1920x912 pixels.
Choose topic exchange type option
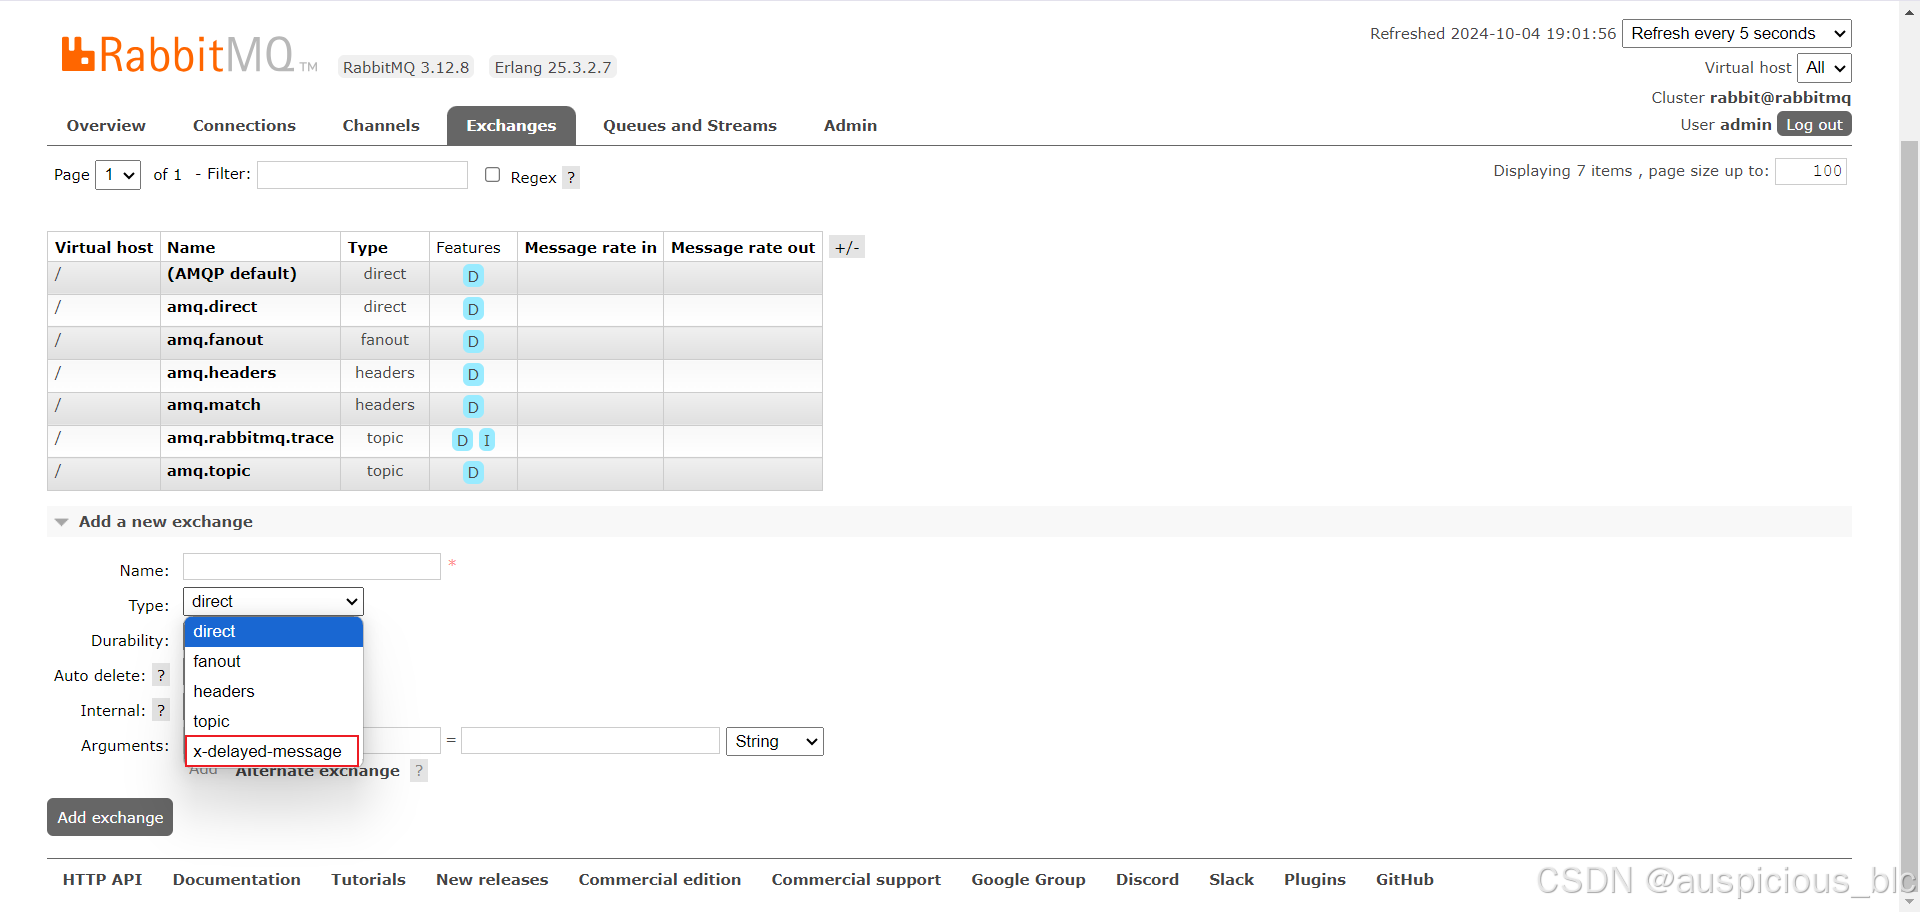tap(273, 721)
